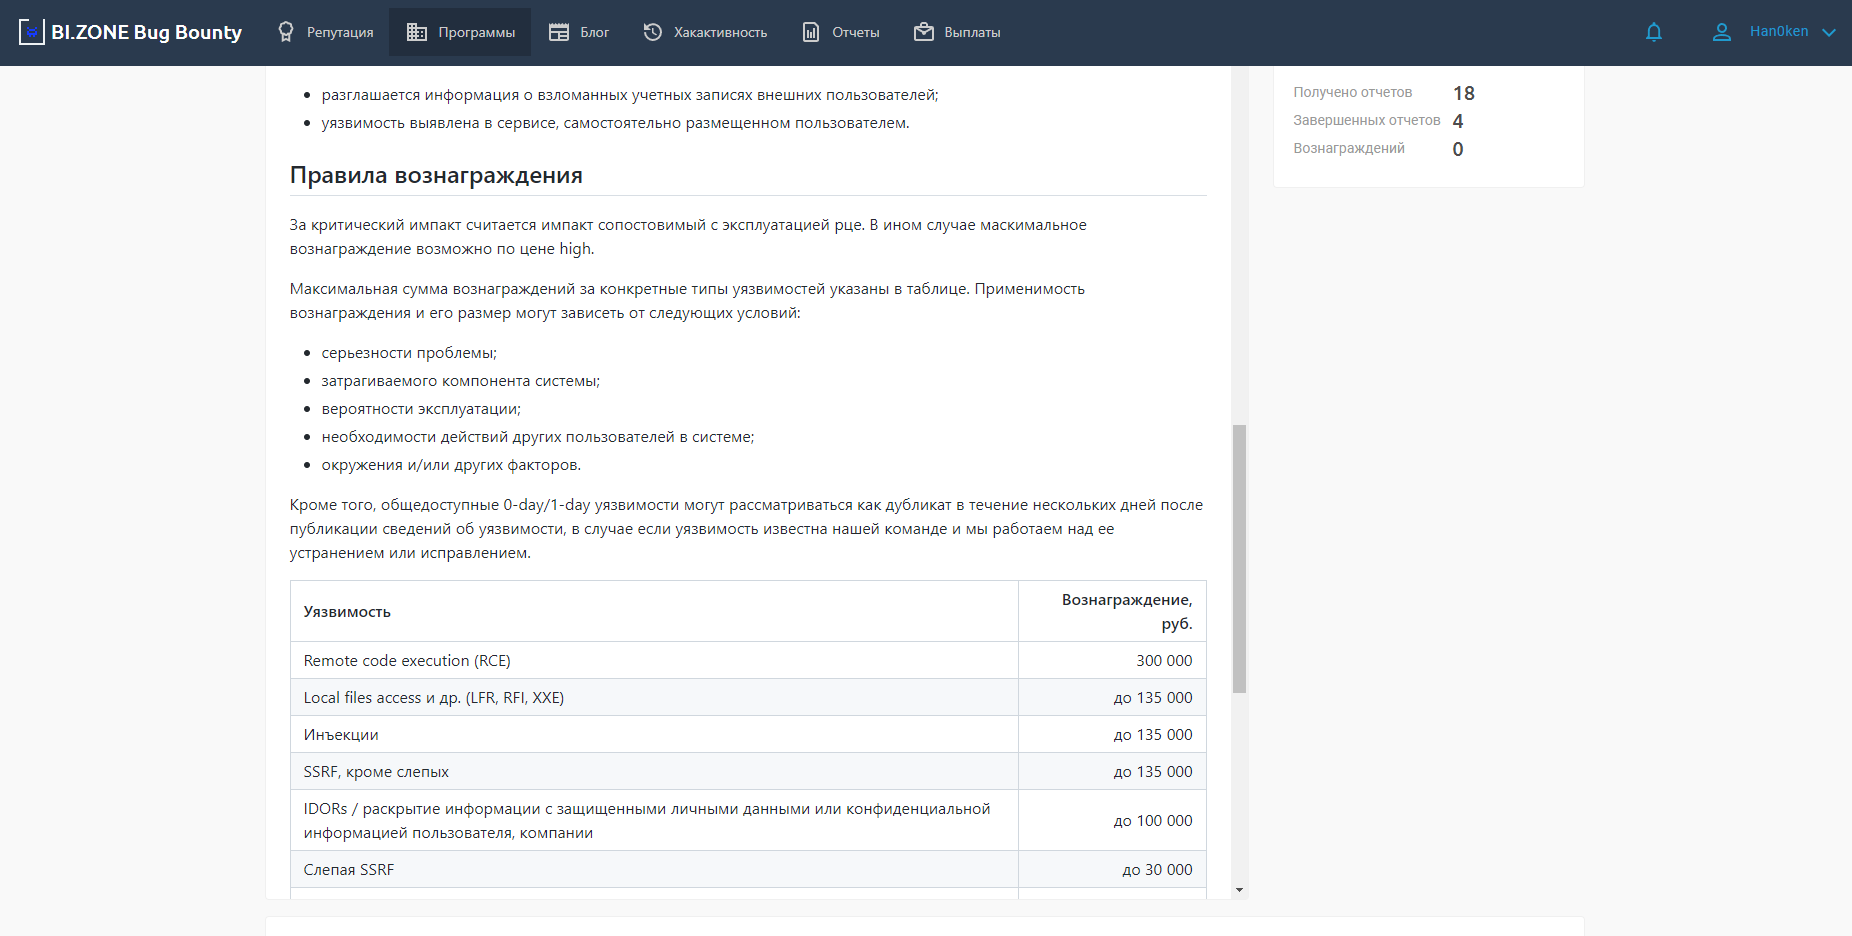The width and height of the screenshot is (1852, 936).
Task: Click the Репутация medal icon
Action: (286, 32)
